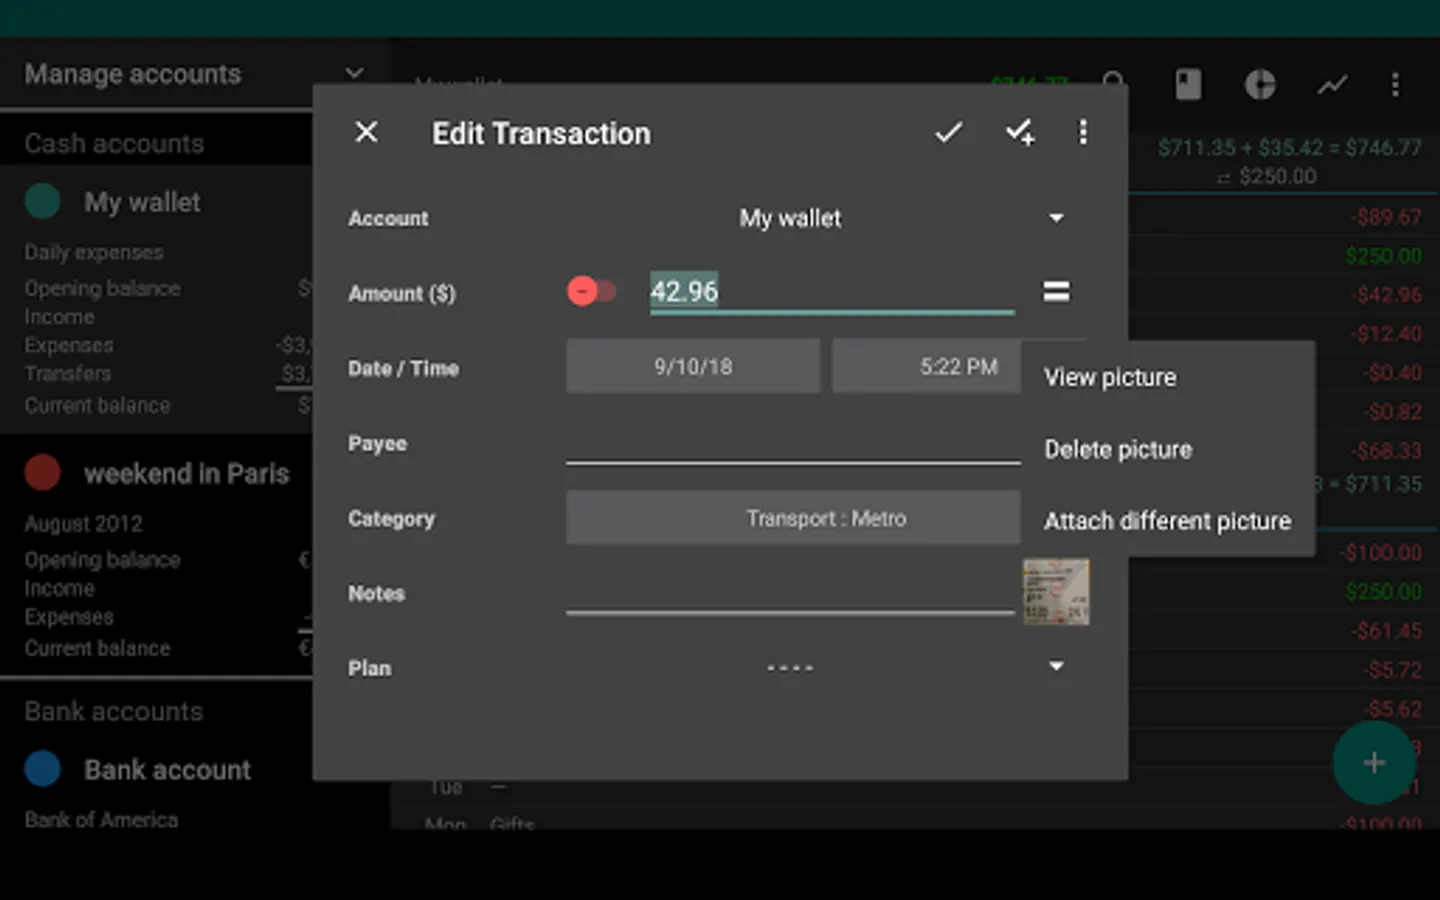Save transaction with the checkmark icon
The height and width of the screenshot is (900, 1440).
point(948,132)
